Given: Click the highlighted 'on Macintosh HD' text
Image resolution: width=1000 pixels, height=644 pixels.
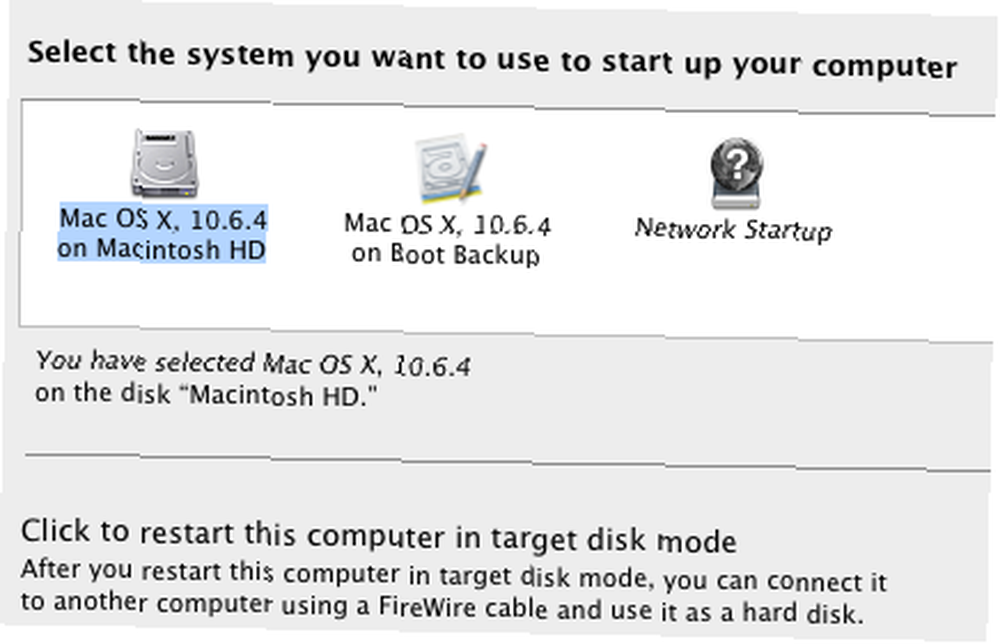Looking at the screenshot, I should [161, 249].
